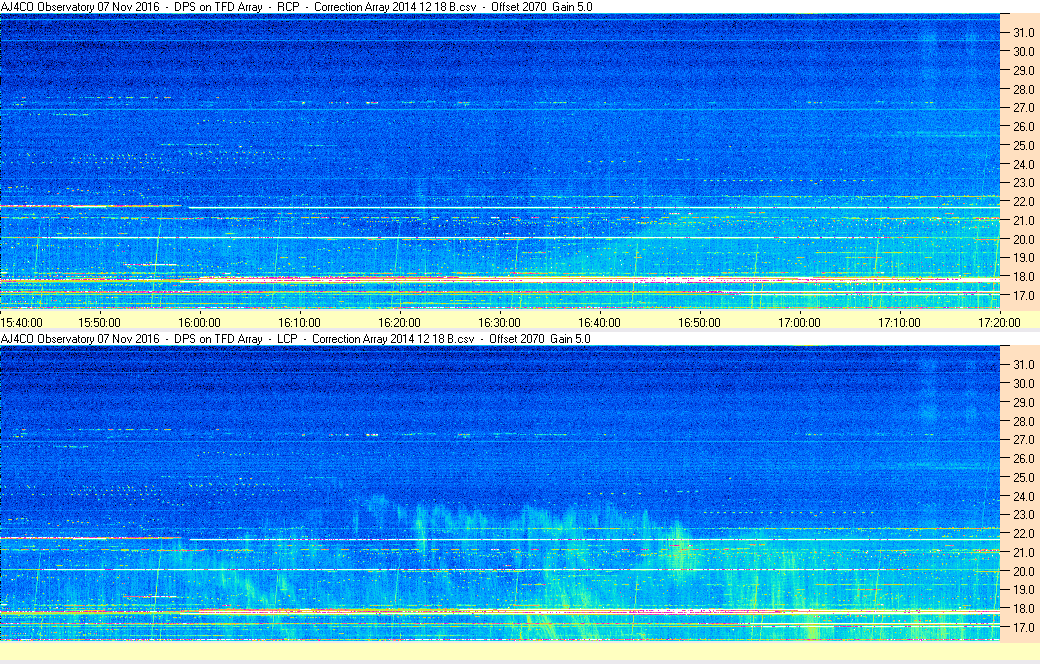Image resolution: width=1040 pixels, height=664 pixels.
Task: Click the 29.0 frequency label on RCP panel
Action: tap(1023, 70)
